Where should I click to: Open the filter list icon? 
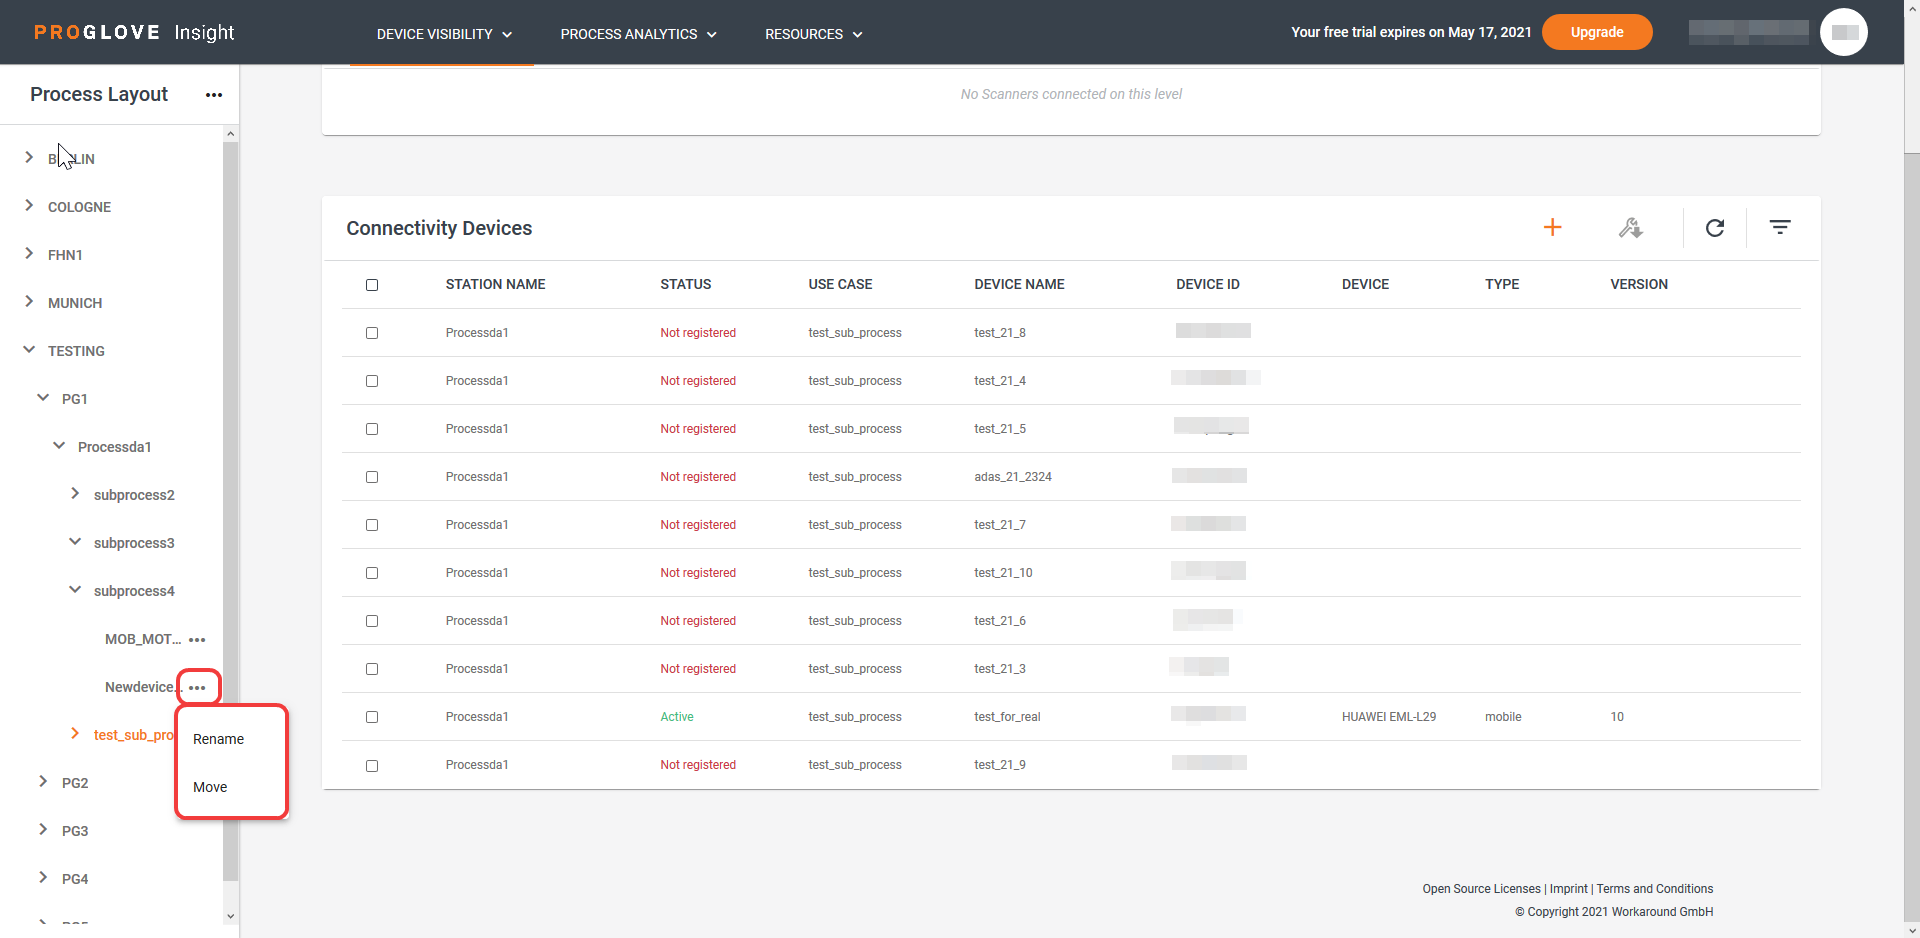click(x=1780, y=228)
